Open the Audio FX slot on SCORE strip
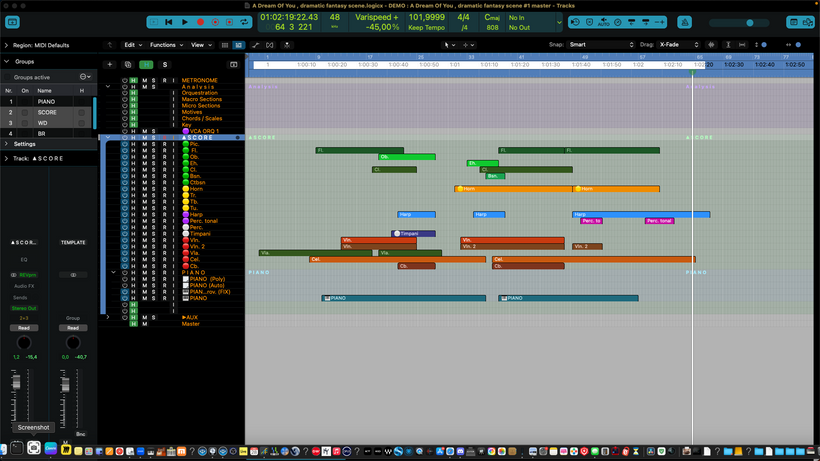The image size is (820, 461). 24,286
